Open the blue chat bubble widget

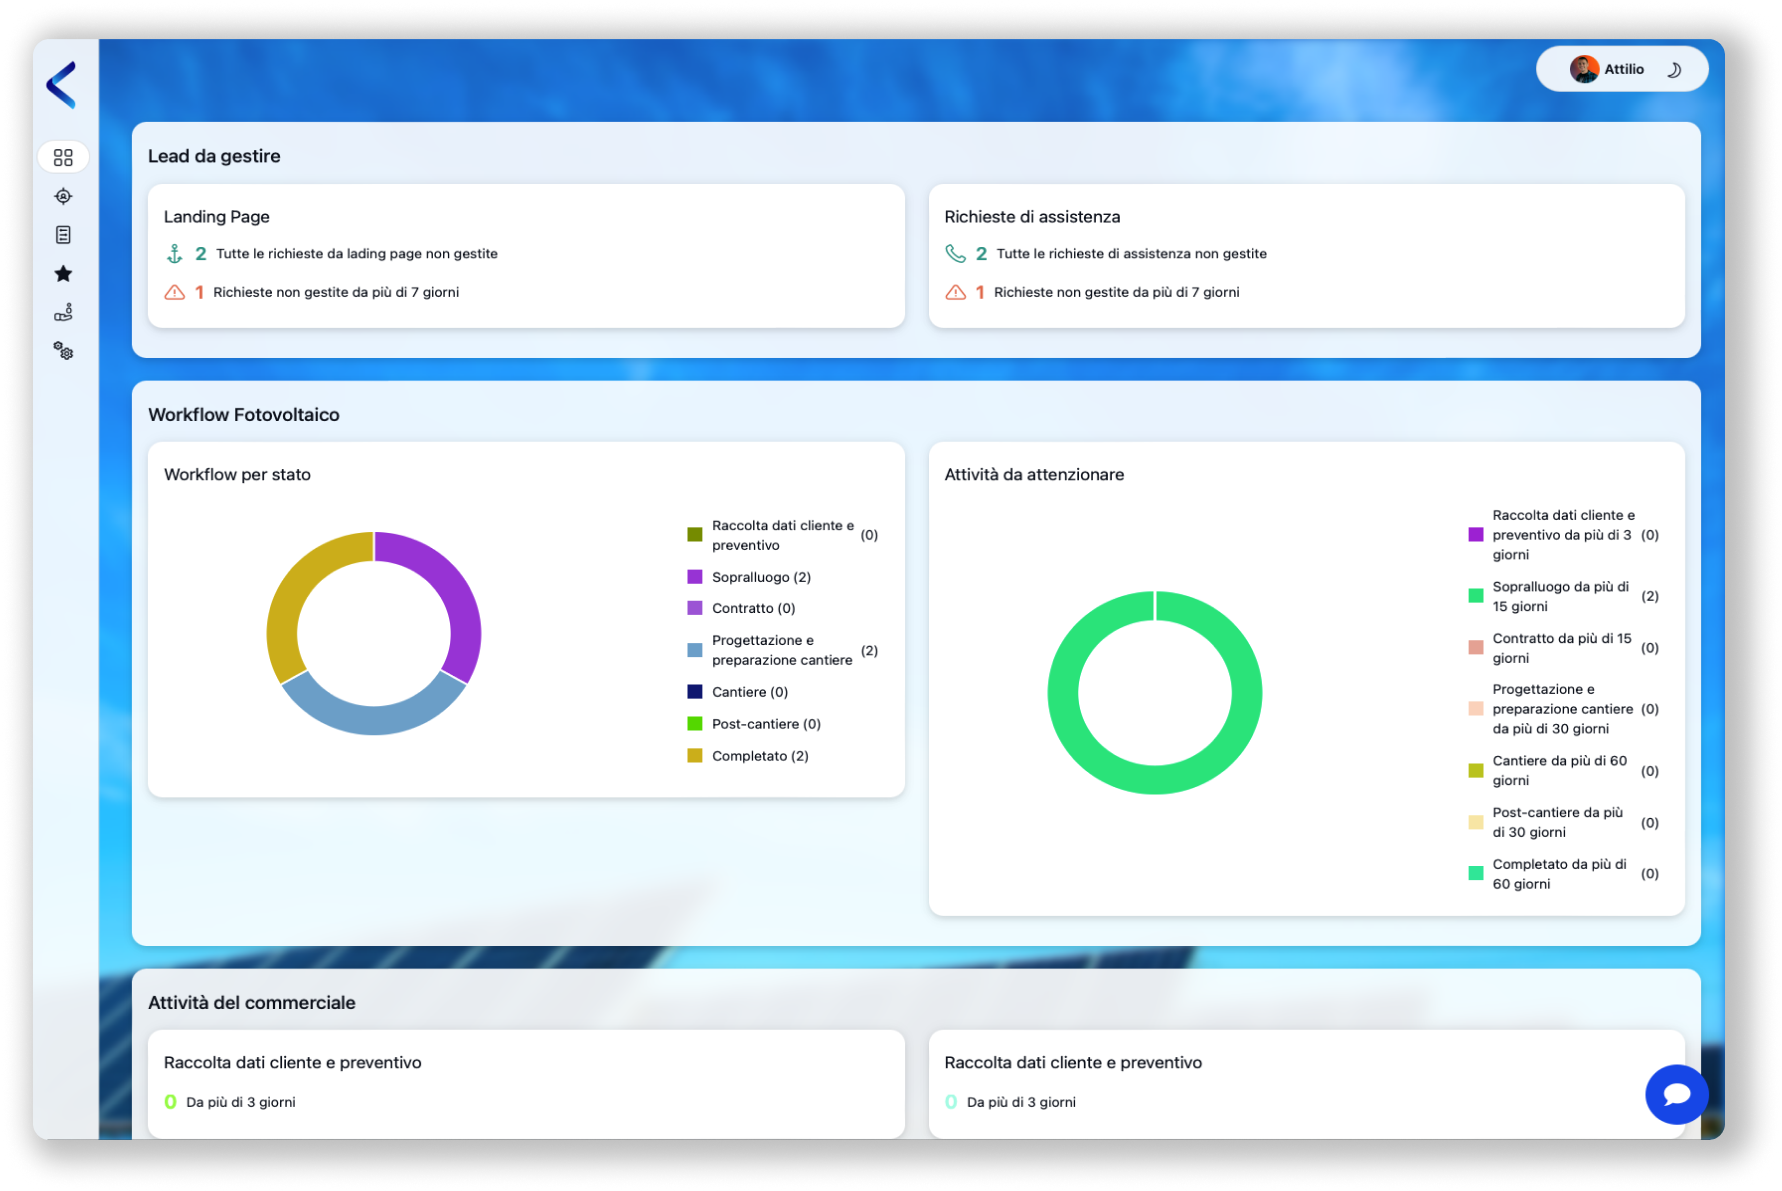1676,1094
